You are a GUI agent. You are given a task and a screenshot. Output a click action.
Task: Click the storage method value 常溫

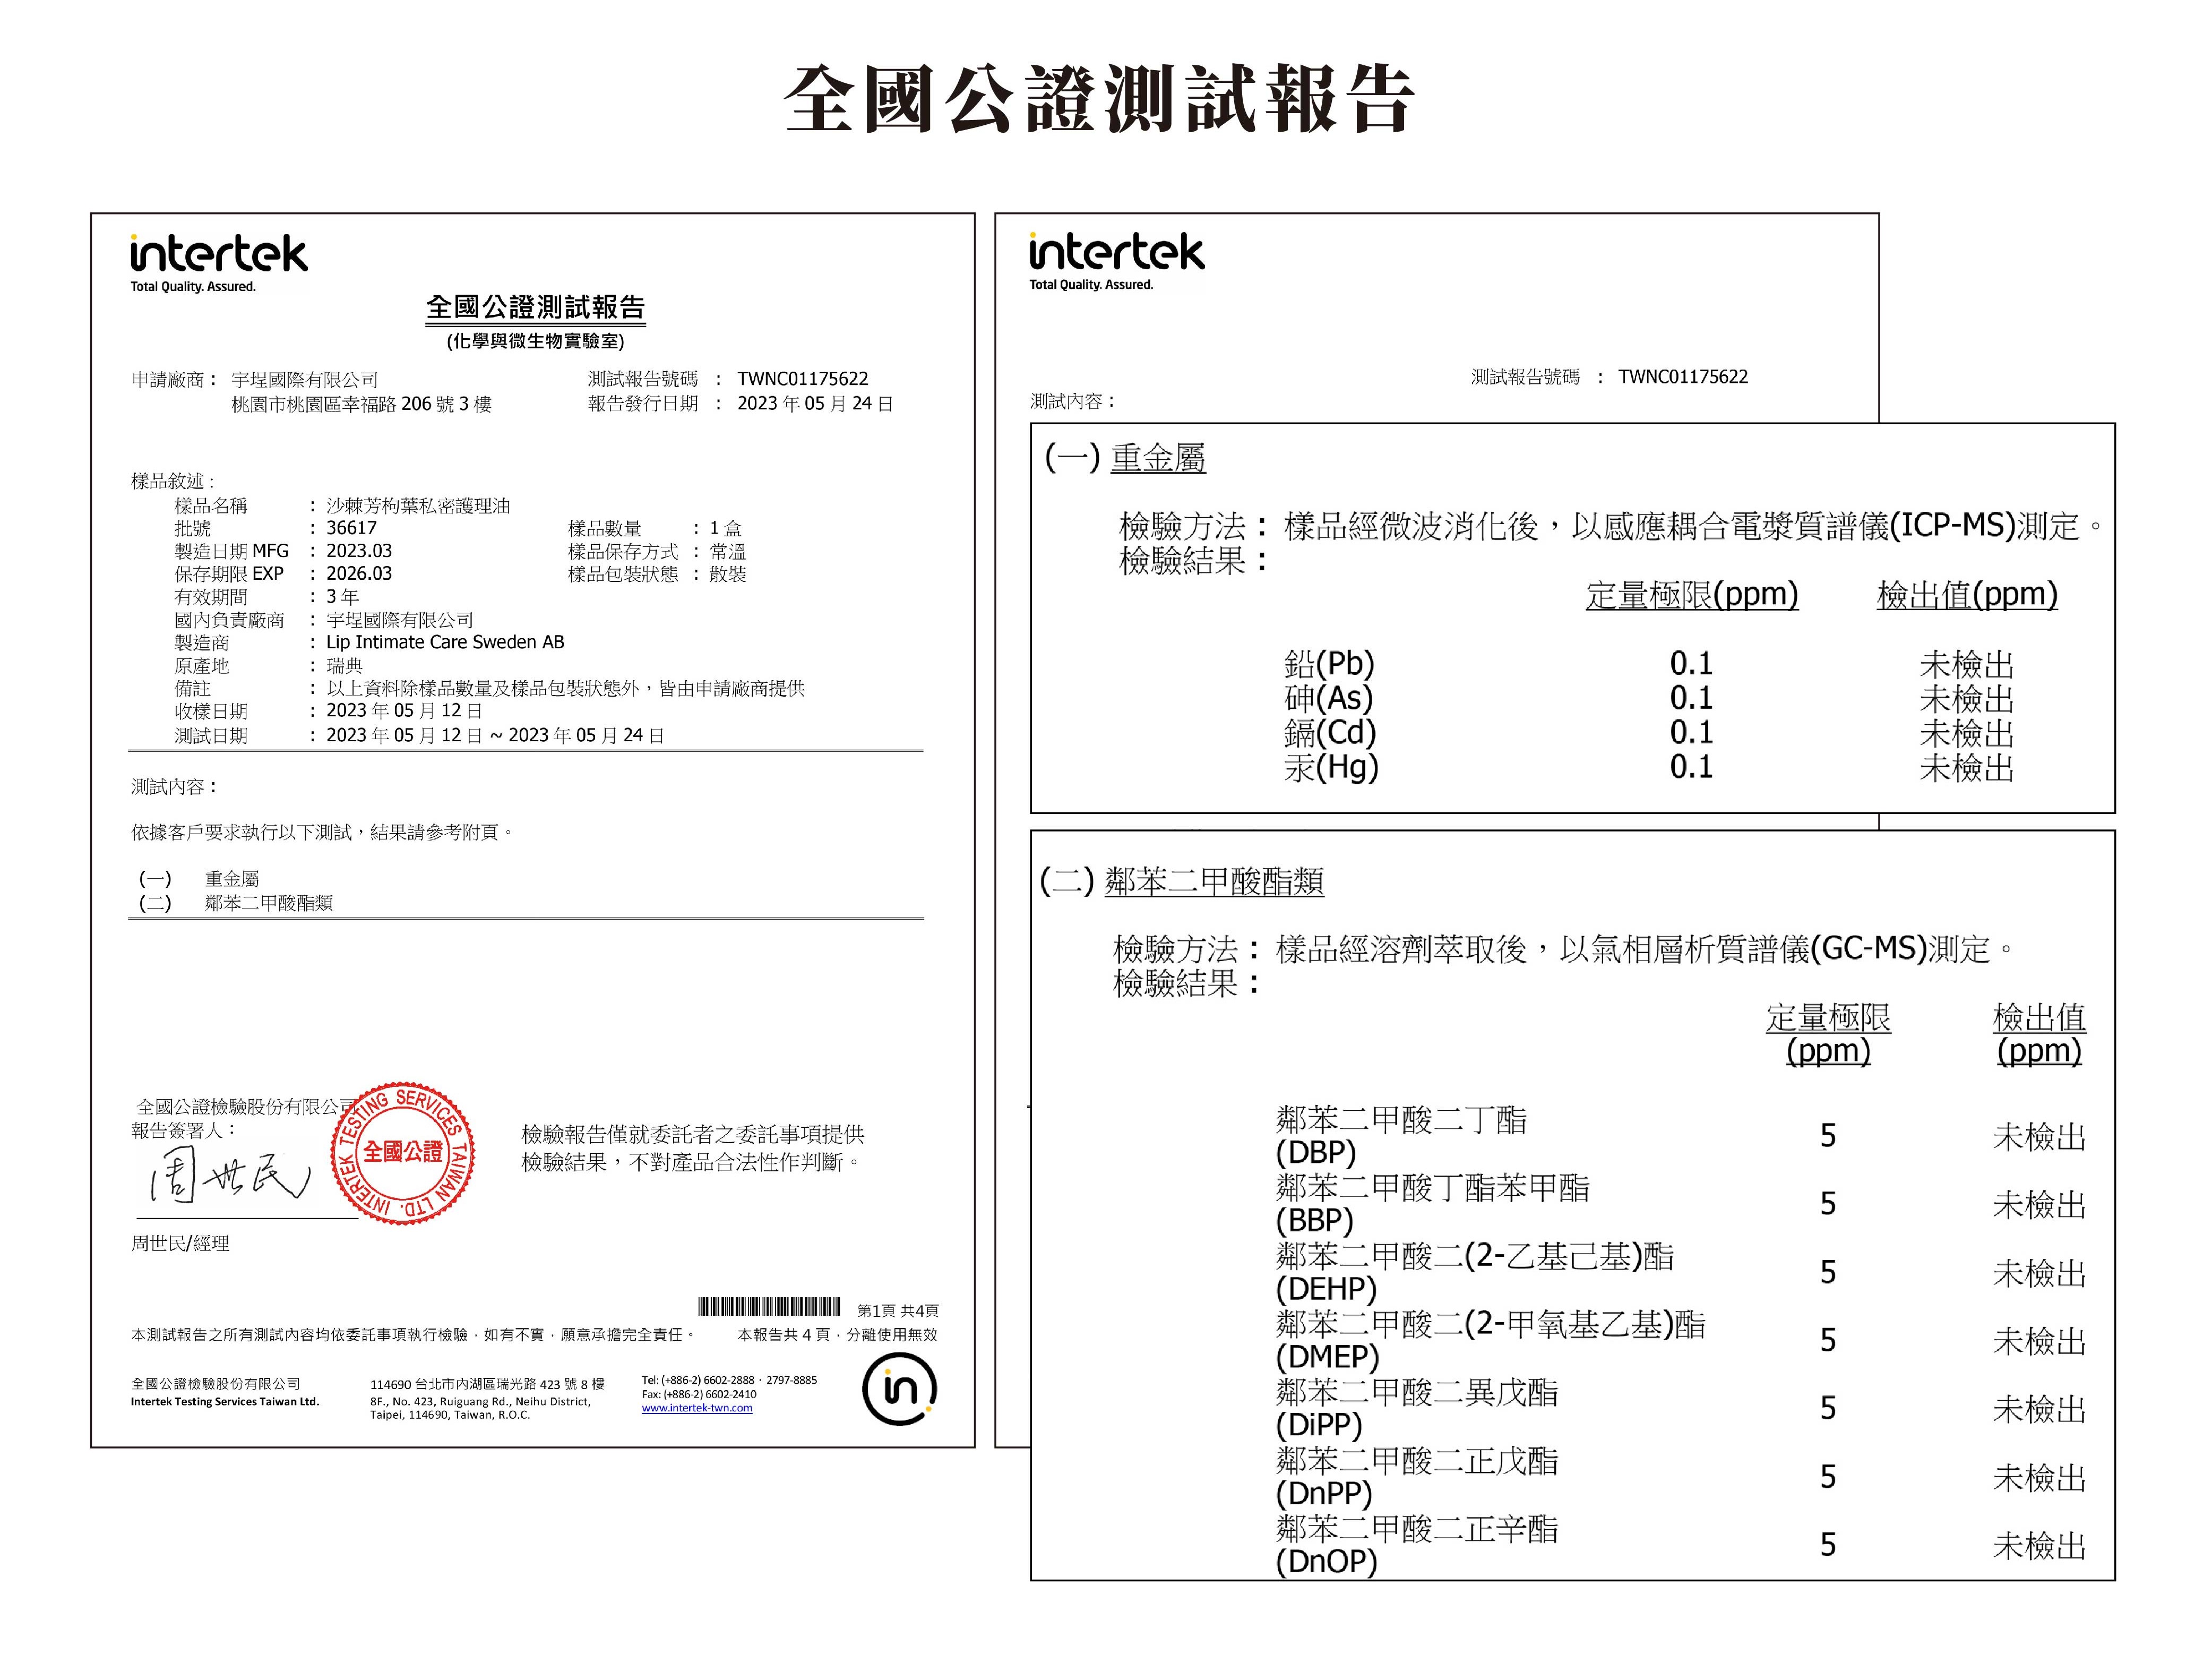click(x=727, y=552)
